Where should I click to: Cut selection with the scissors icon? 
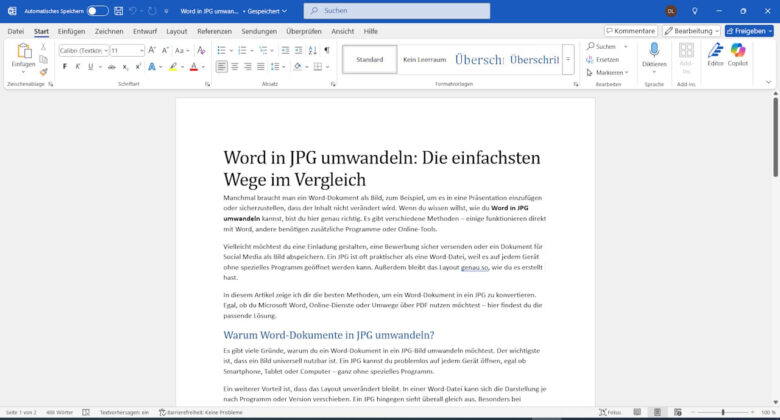(43, 47)
